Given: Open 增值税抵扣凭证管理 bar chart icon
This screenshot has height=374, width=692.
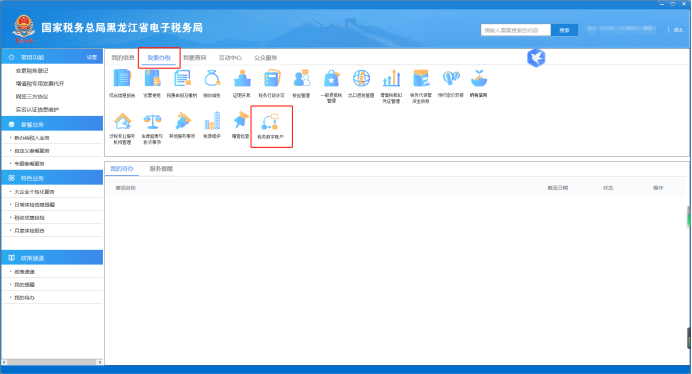Looking at the screenshot, I should click(x=391, y=79).
